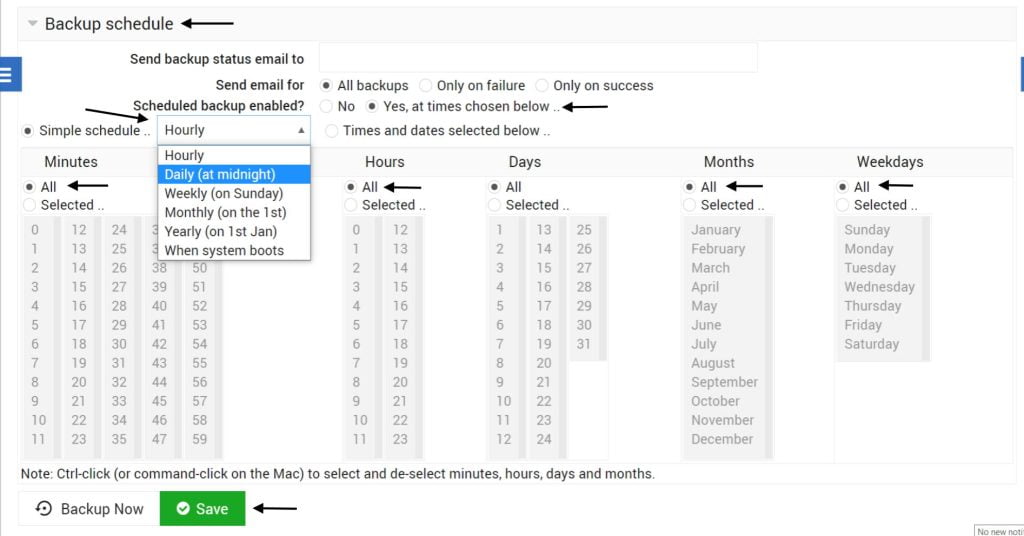Click the green Save button
The image size is (1024, 536).
tap(202, 508)
